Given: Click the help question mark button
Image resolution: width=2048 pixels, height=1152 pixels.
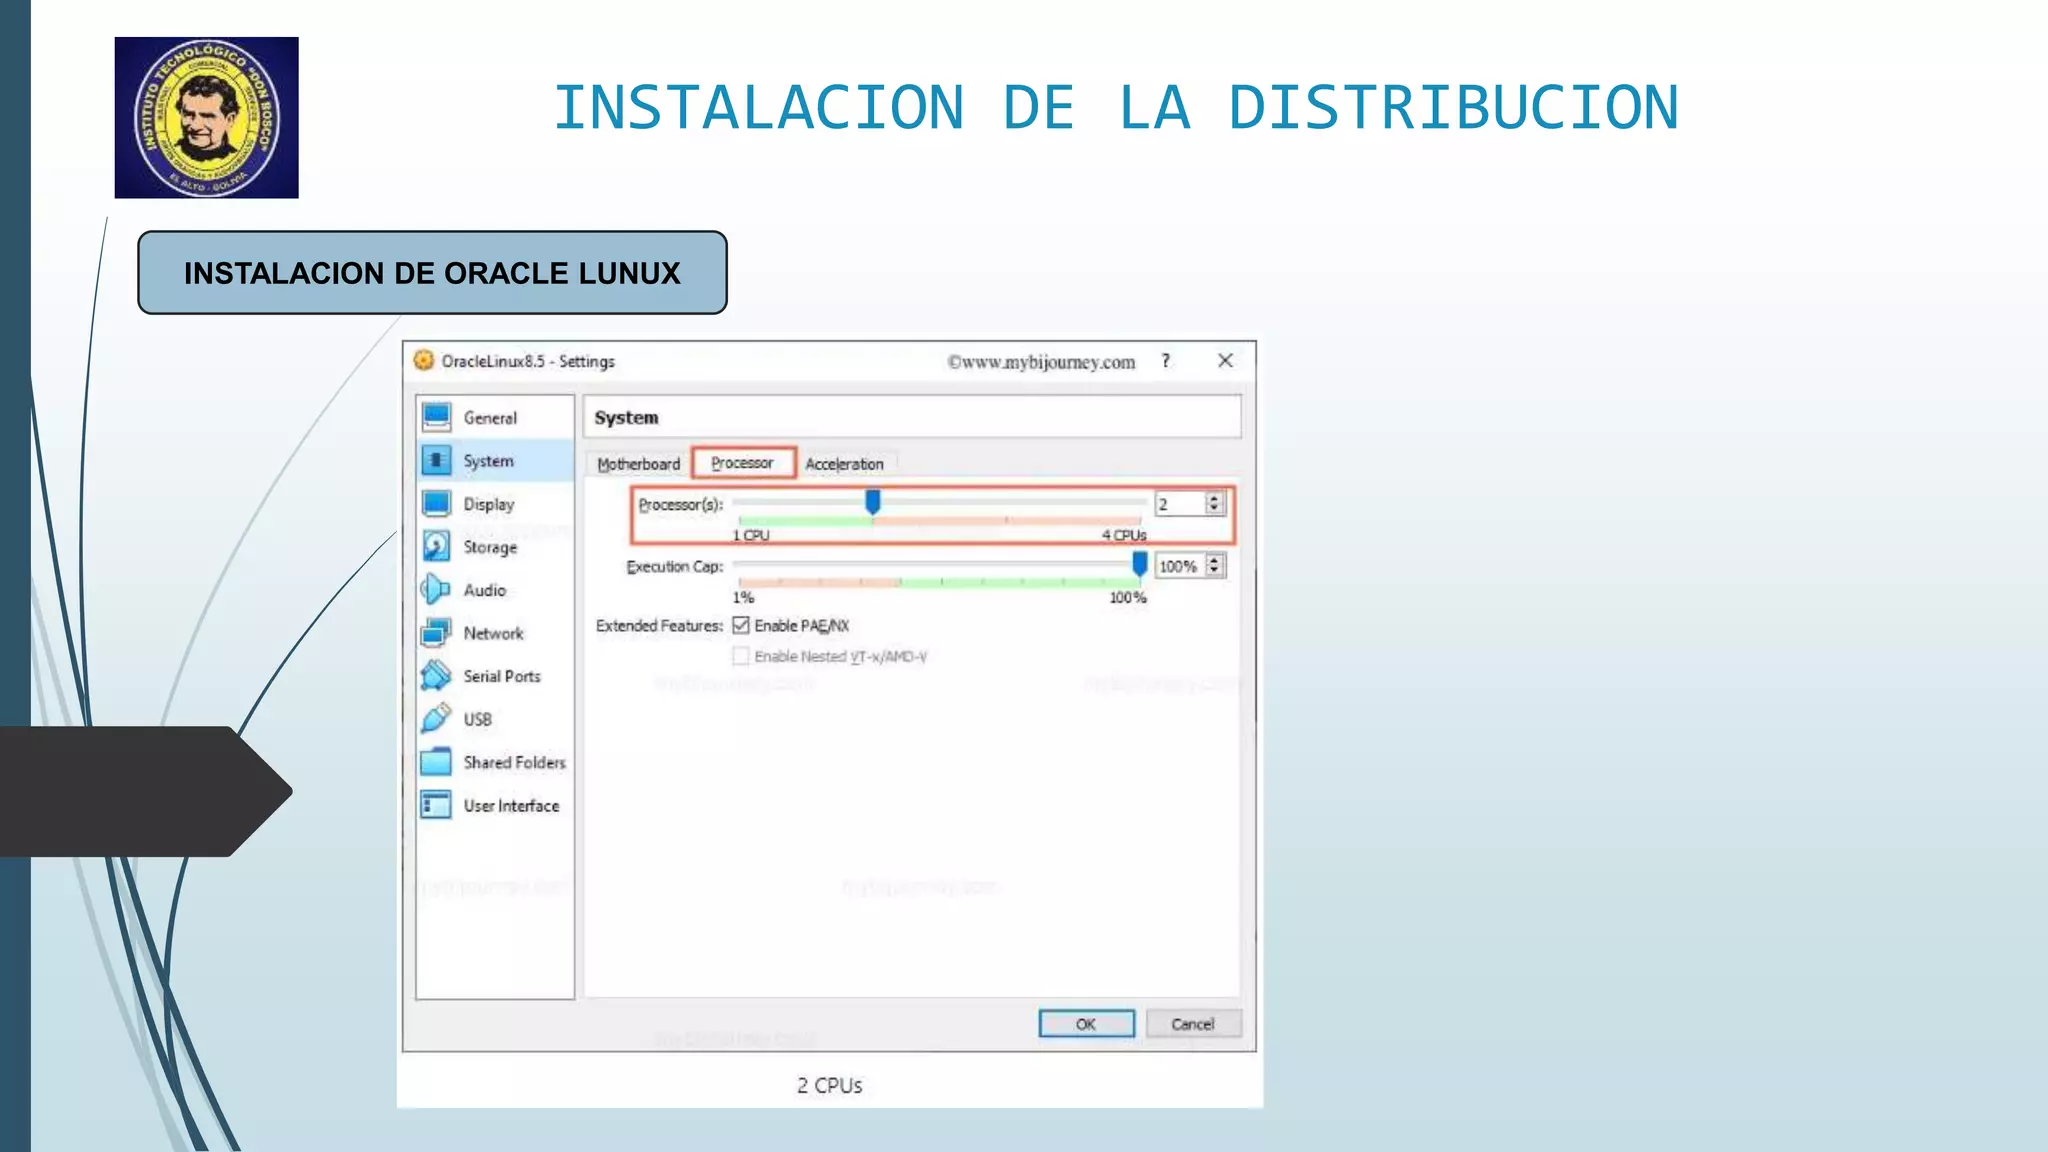Looking at the screenshot, I should tap(1165, 361).
